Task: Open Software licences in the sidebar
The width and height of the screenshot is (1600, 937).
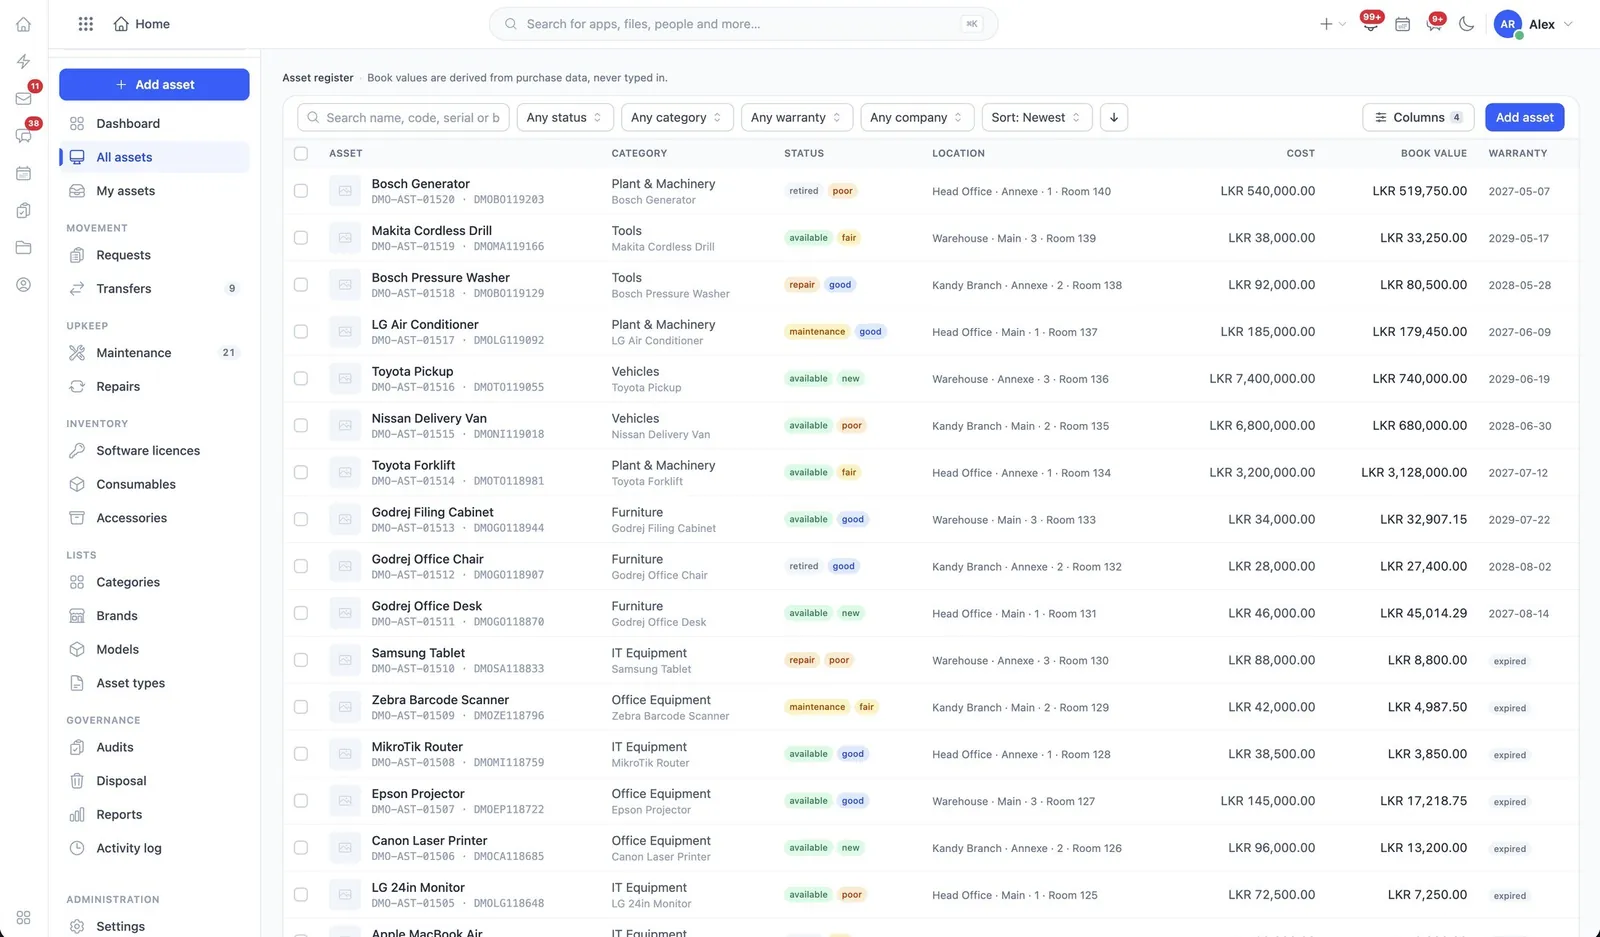Action: tap(154, 451)
